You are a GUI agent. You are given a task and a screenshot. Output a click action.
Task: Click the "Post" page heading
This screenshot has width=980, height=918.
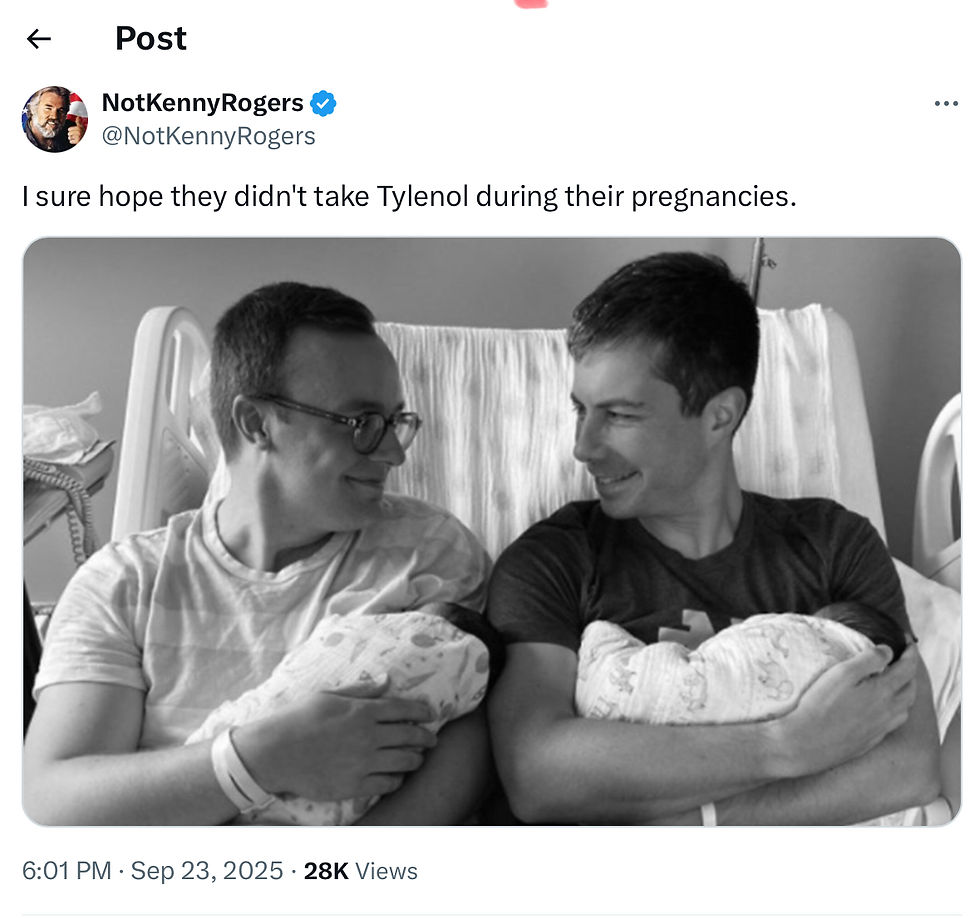(151, 39)
